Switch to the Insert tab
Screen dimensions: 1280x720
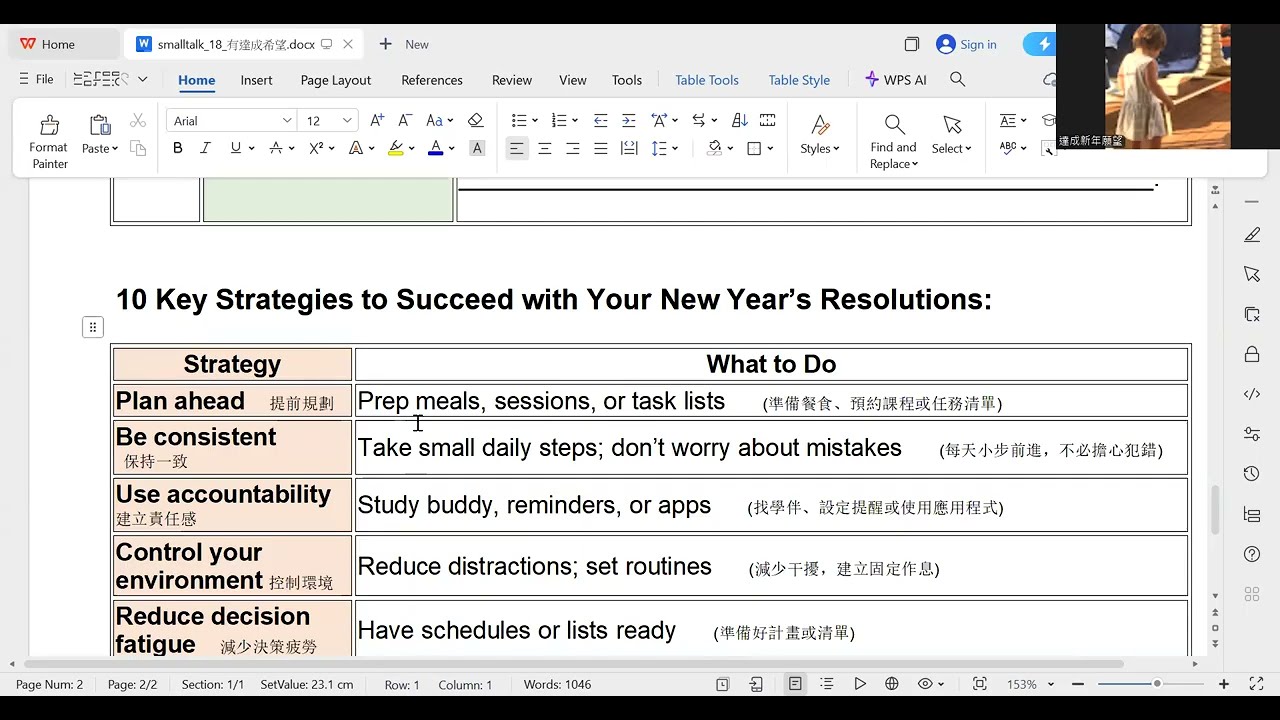(256, 80)
